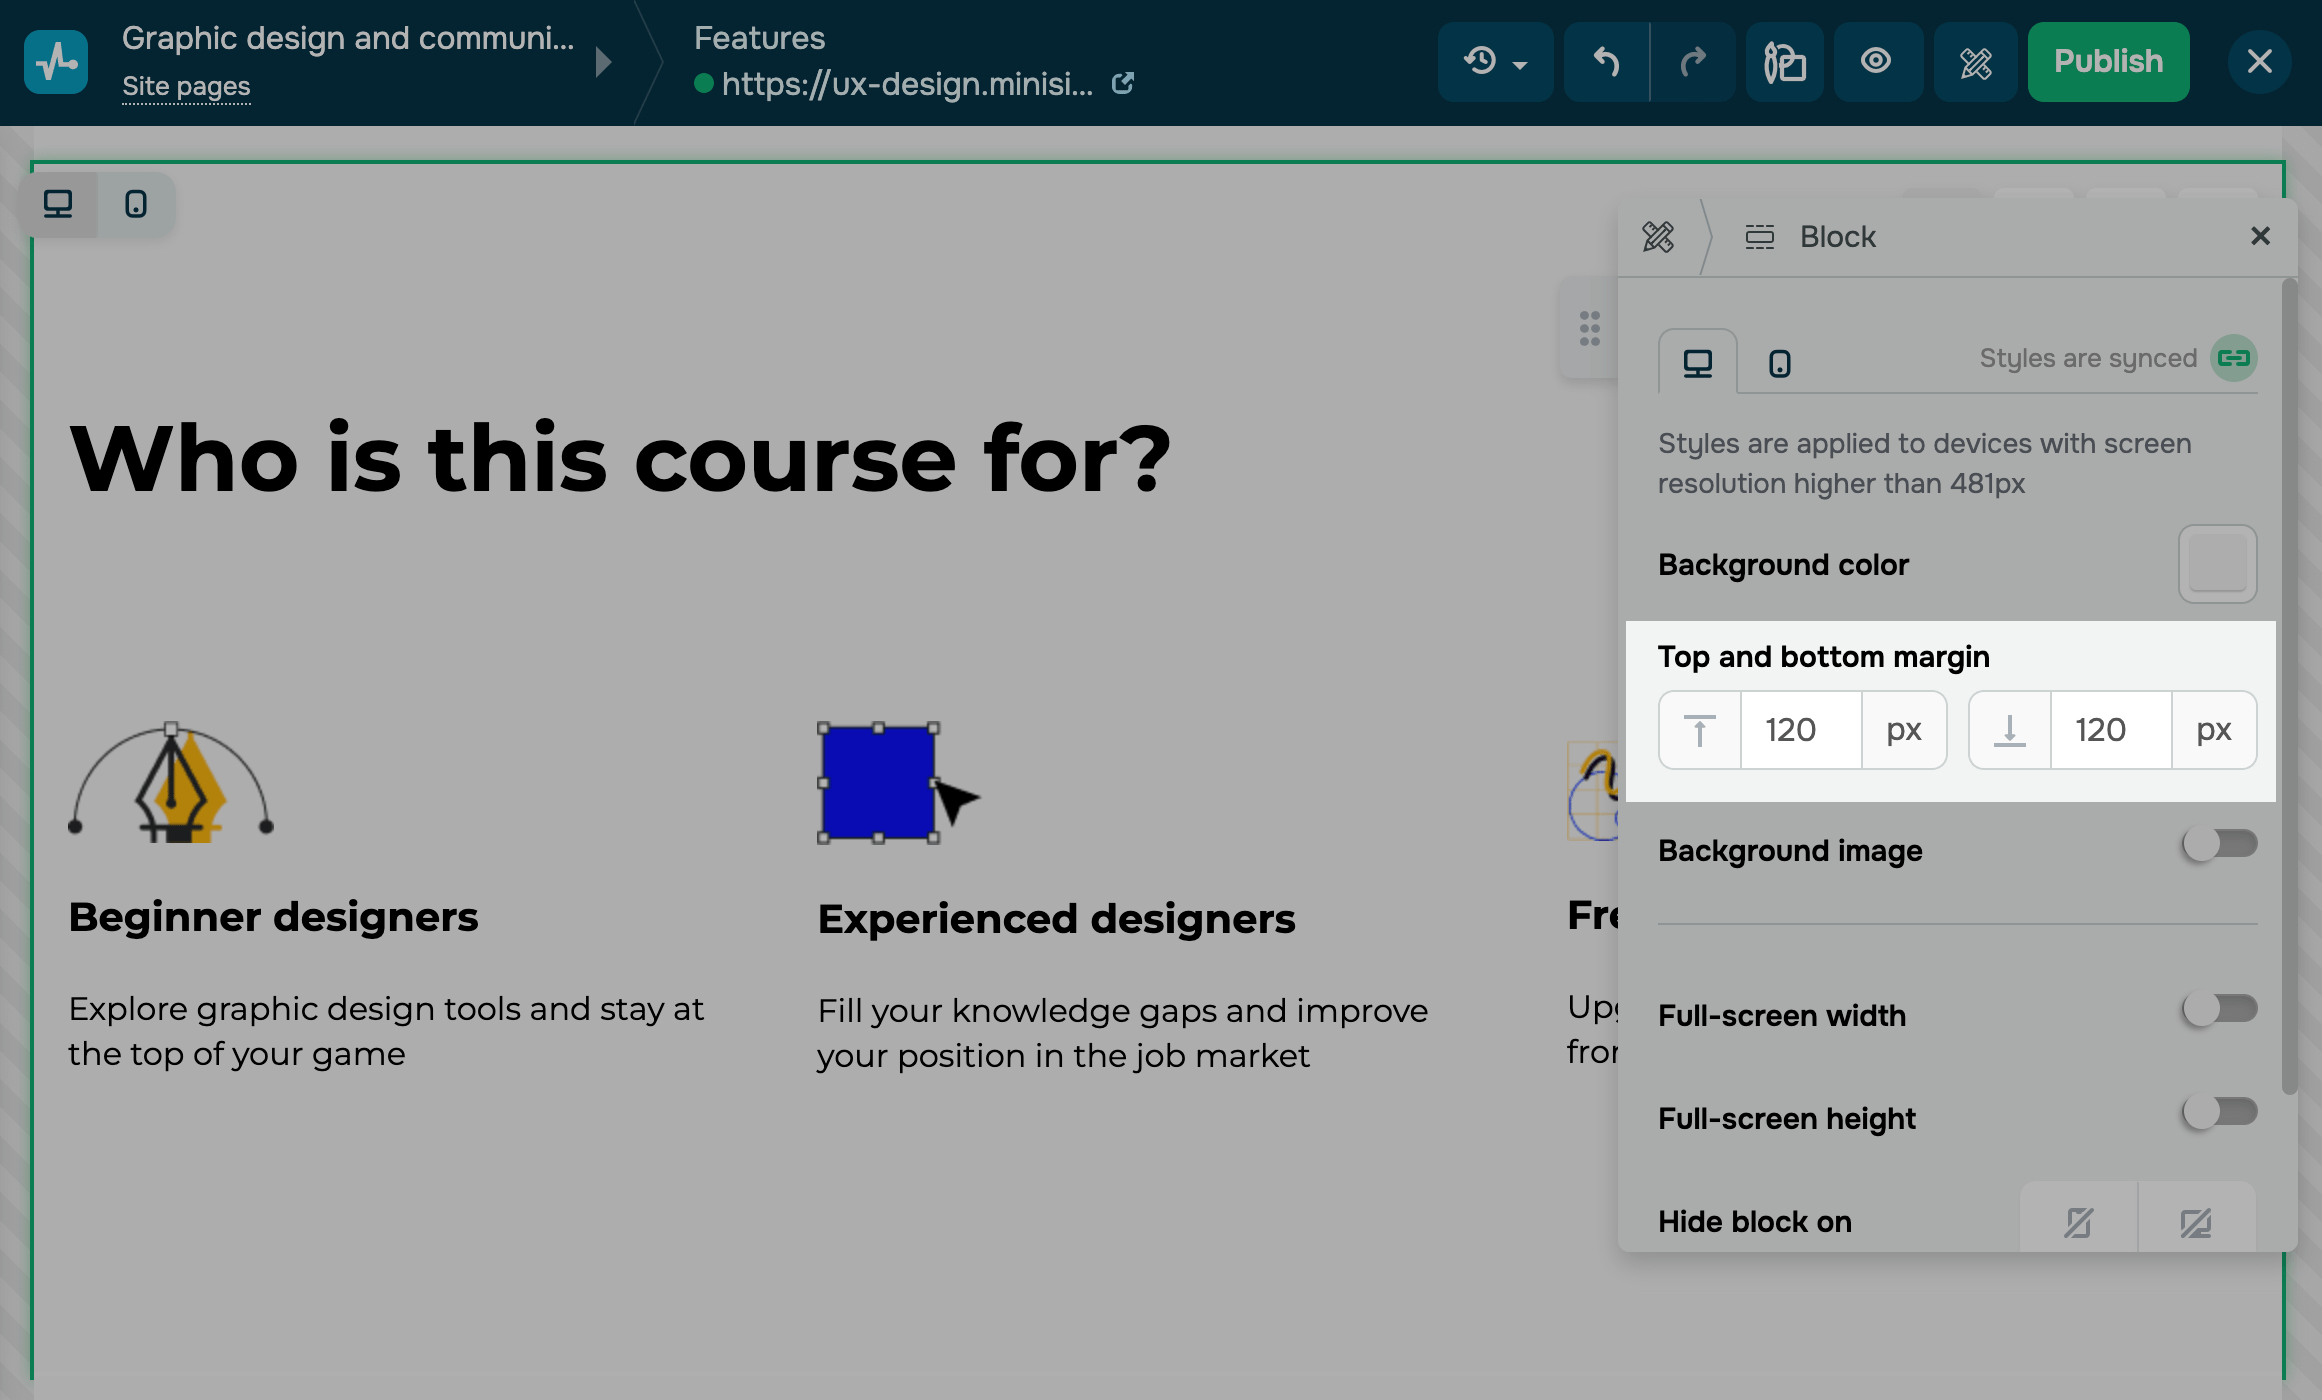Viewport: 2322px width, 1400px height.
Task: Open site design styles icon in header
Action: tap(1975, 62)
